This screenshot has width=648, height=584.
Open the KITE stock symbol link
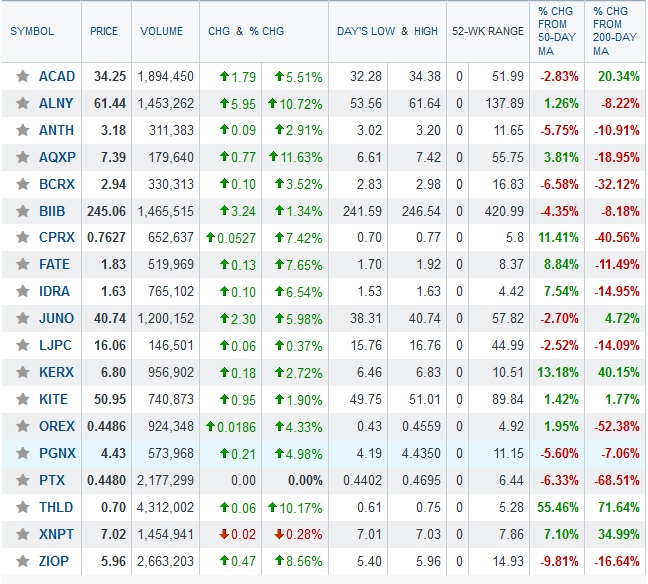tap(53, 400)
